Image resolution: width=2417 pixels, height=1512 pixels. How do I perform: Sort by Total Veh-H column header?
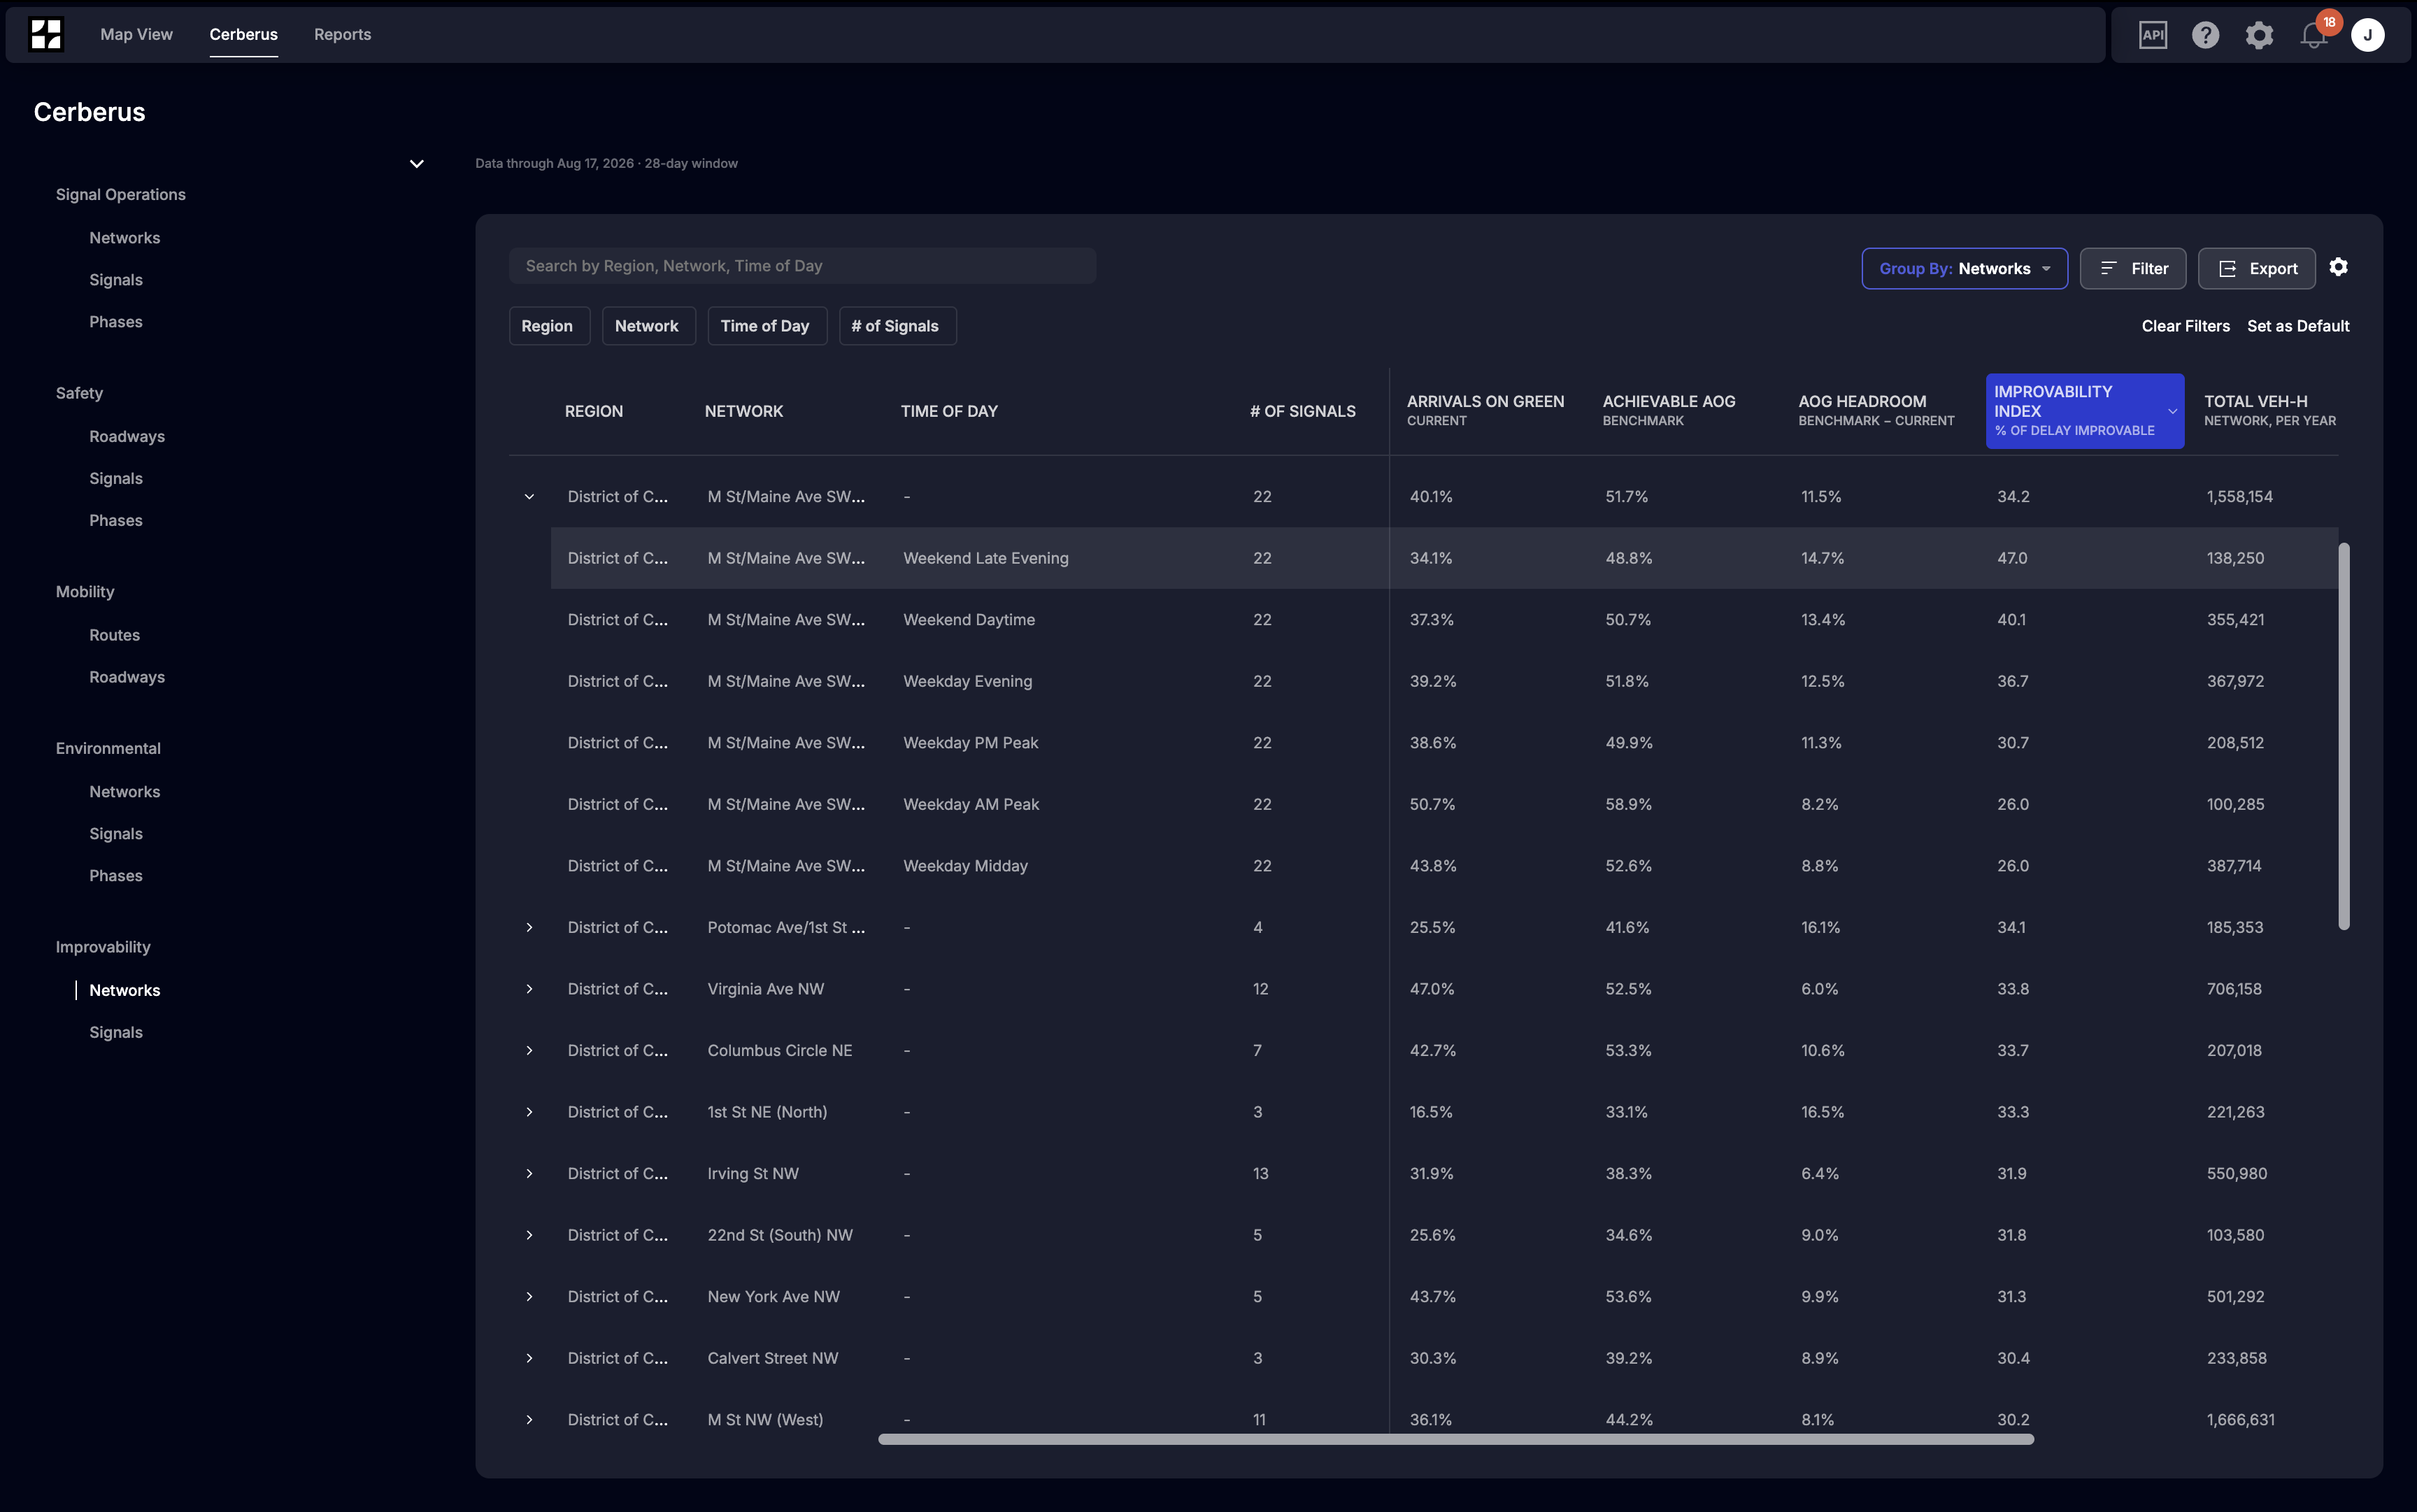(x=2269, y=411)
